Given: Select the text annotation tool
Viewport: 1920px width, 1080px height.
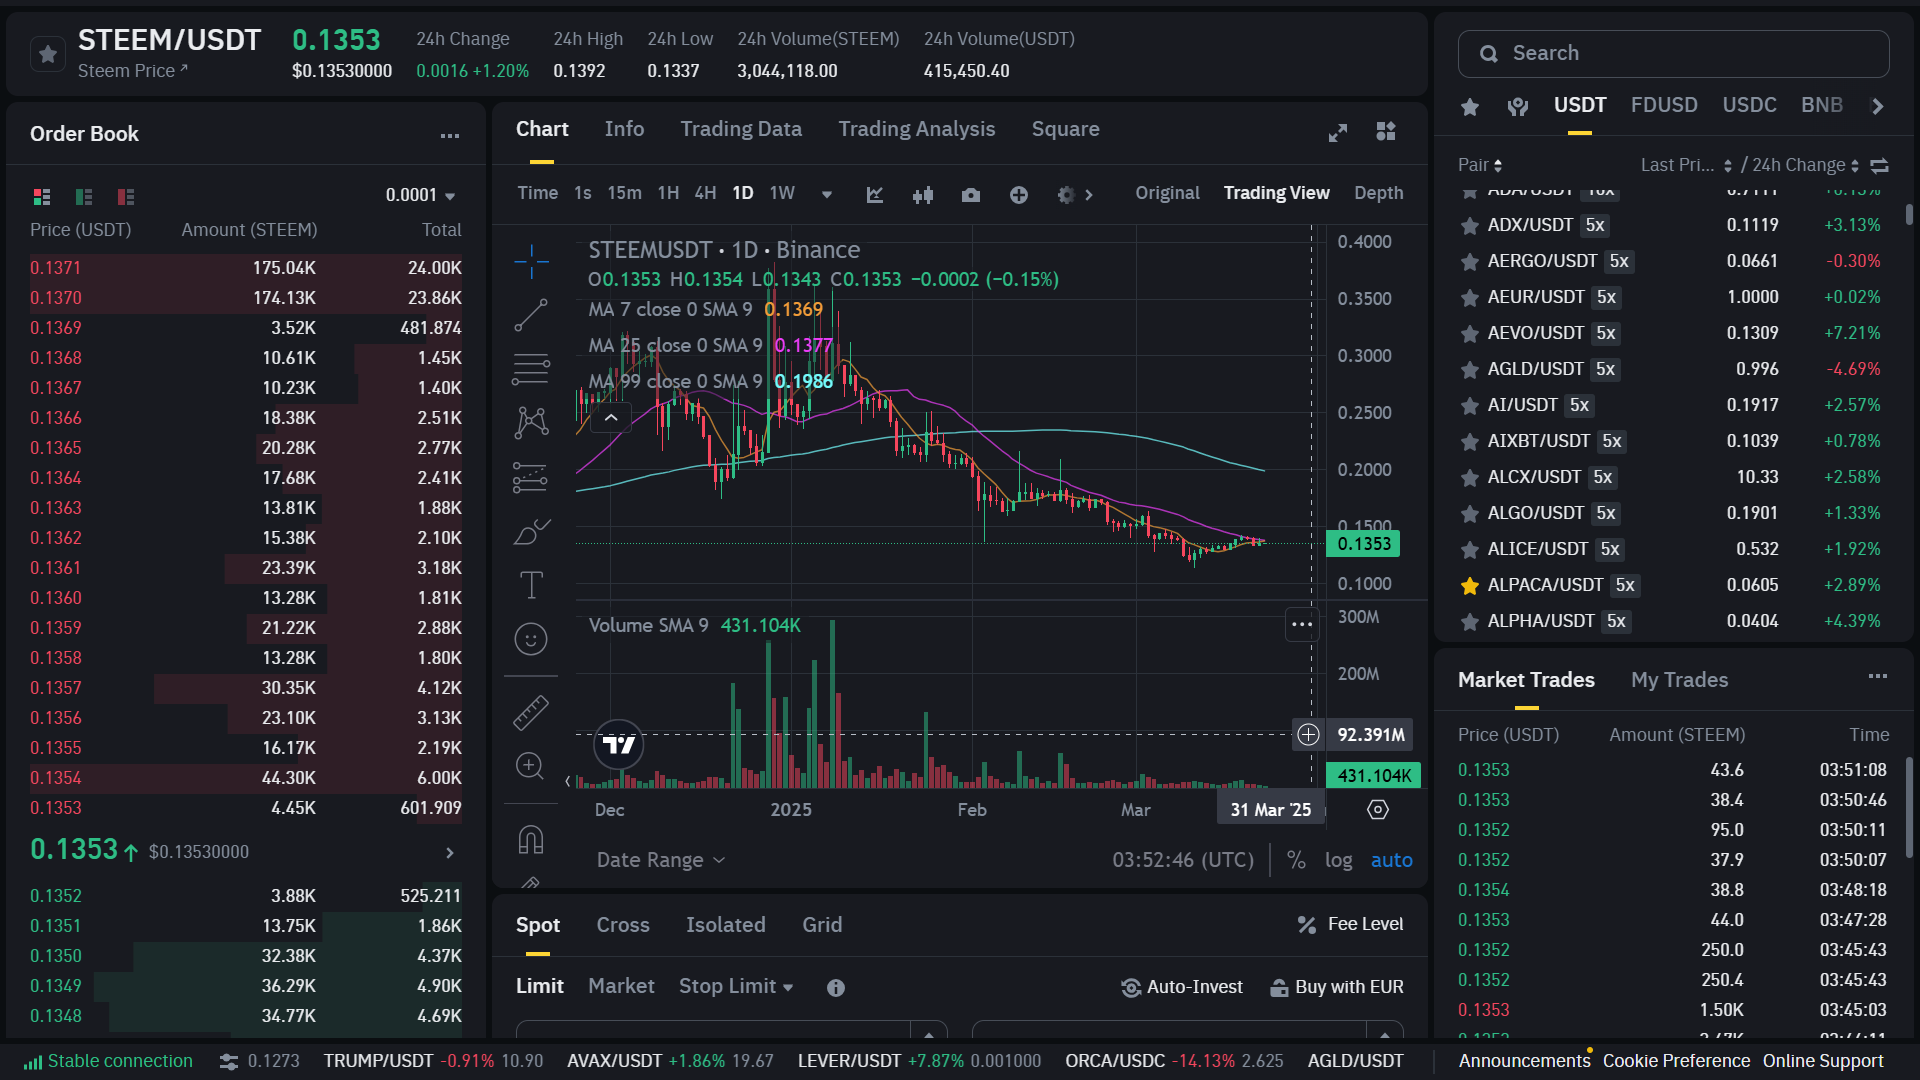Looking at the screenshot, I should click(x=531, y=585).
